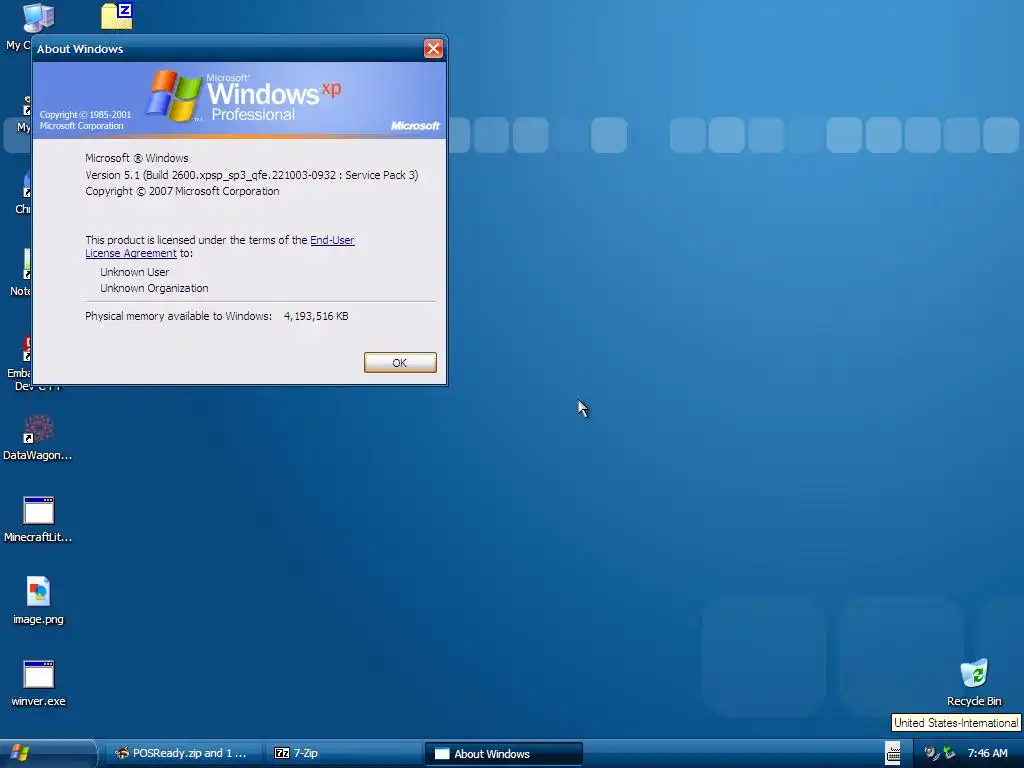Click the keyboard layout language bar icon
The height and width of the screenshot is (768, 1024).
pos(893,754)
